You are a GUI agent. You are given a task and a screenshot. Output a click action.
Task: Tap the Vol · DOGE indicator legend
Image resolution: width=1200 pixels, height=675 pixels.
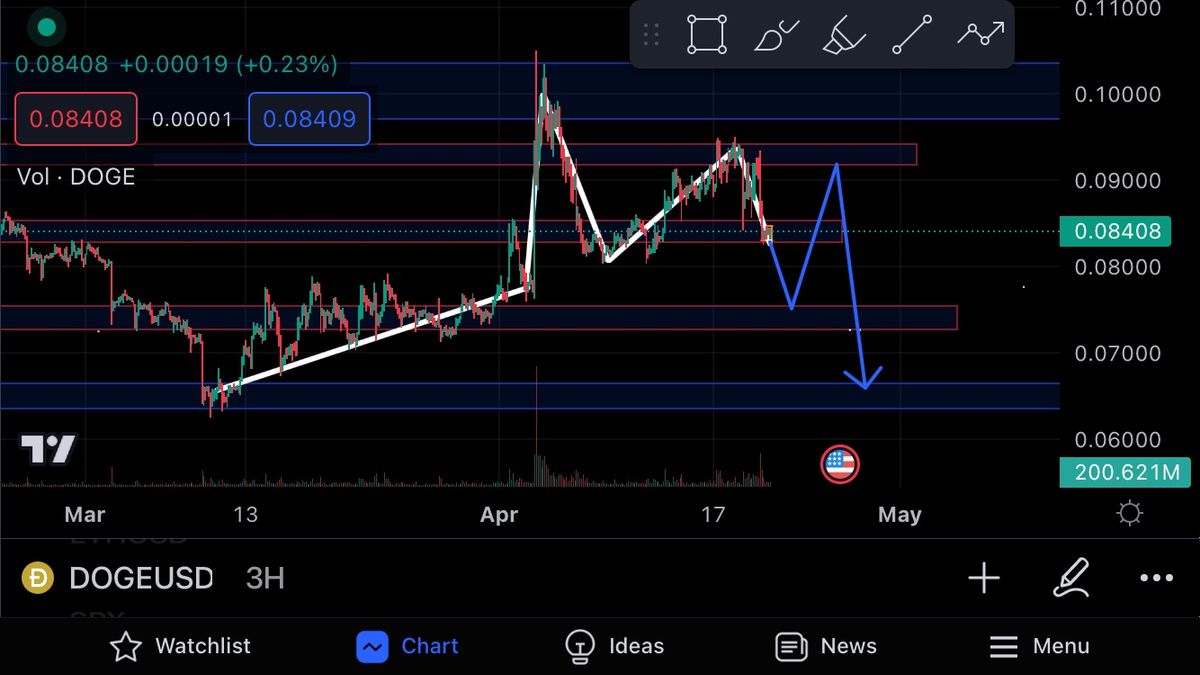(76, 177)
